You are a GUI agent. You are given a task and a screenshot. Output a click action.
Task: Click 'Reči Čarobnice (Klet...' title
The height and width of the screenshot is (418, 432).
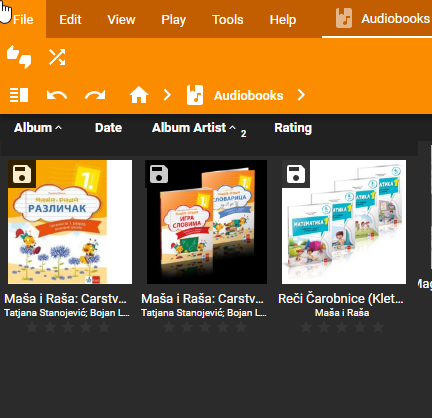coord(341,299)
